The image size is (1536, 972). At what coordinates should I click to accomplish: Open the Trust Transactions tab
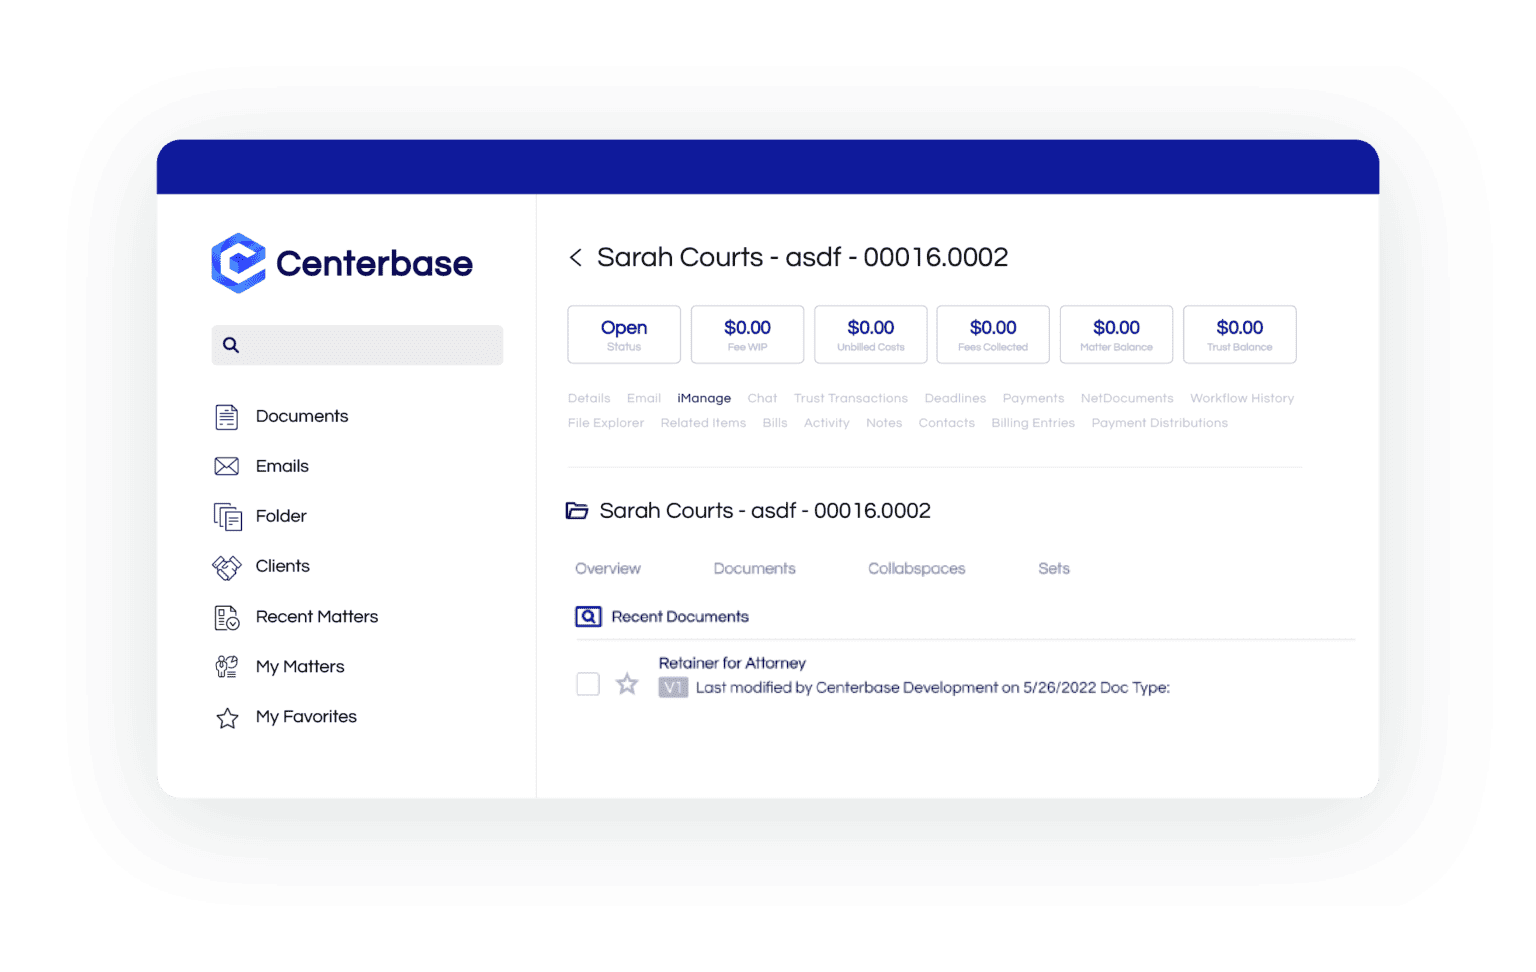850,398
